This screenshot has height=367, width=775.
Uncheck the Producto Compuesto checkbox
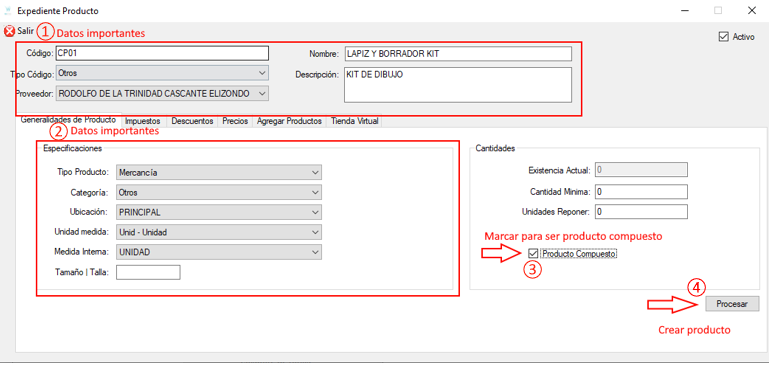point(533,253)
